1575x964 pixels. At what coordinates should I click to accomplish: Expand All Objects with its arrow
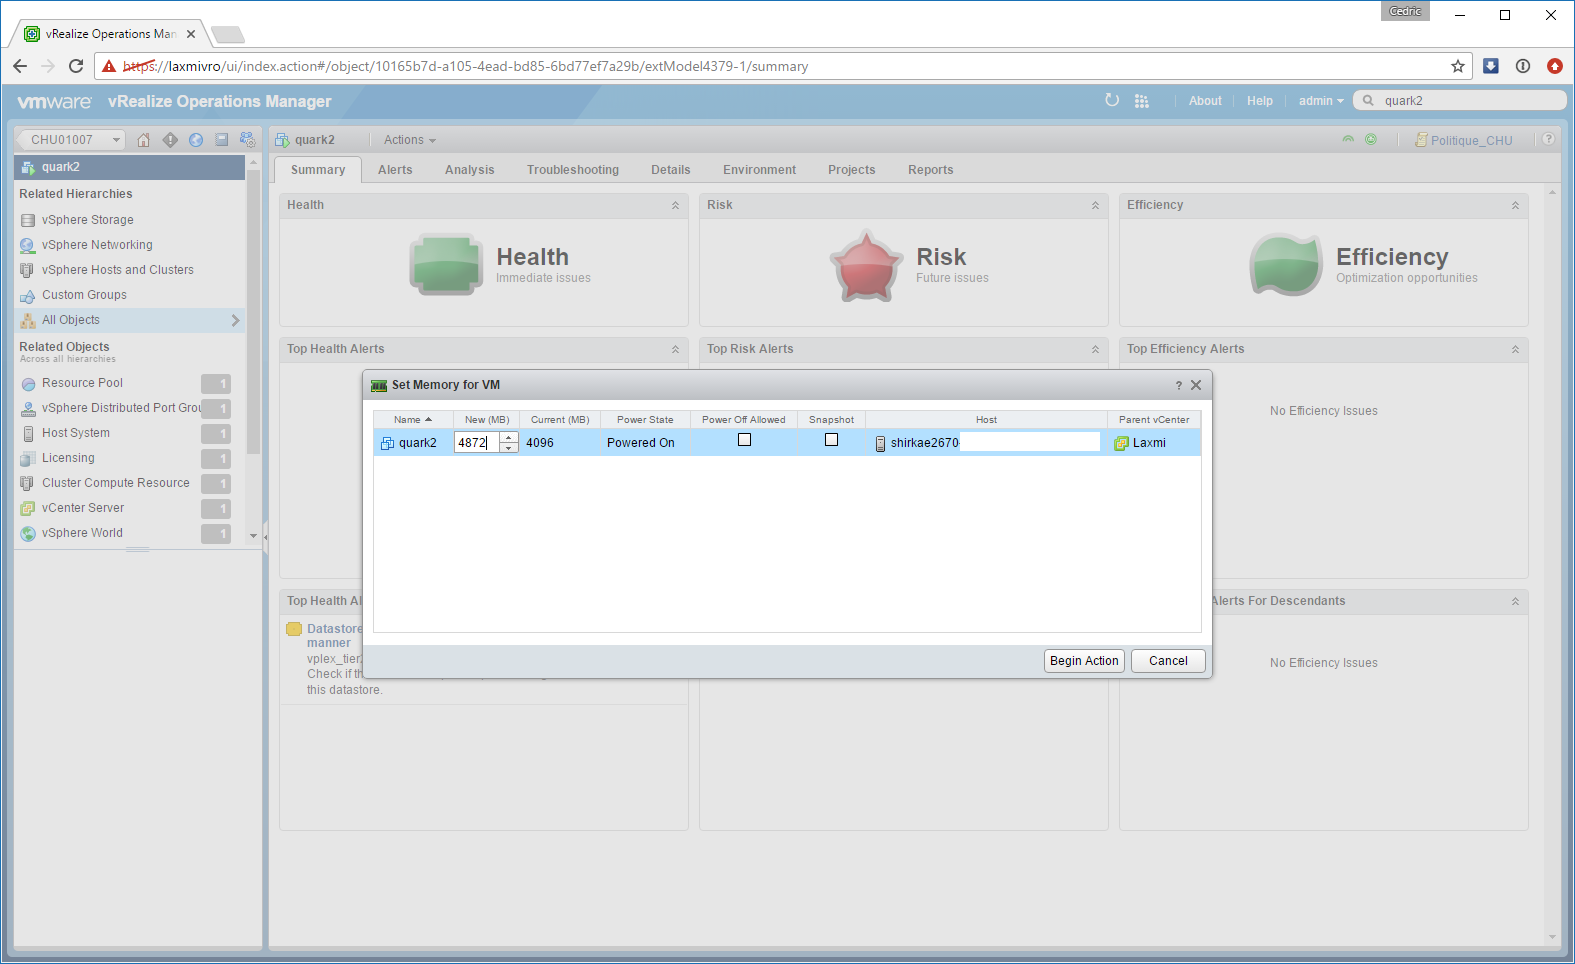click(235, 320)
